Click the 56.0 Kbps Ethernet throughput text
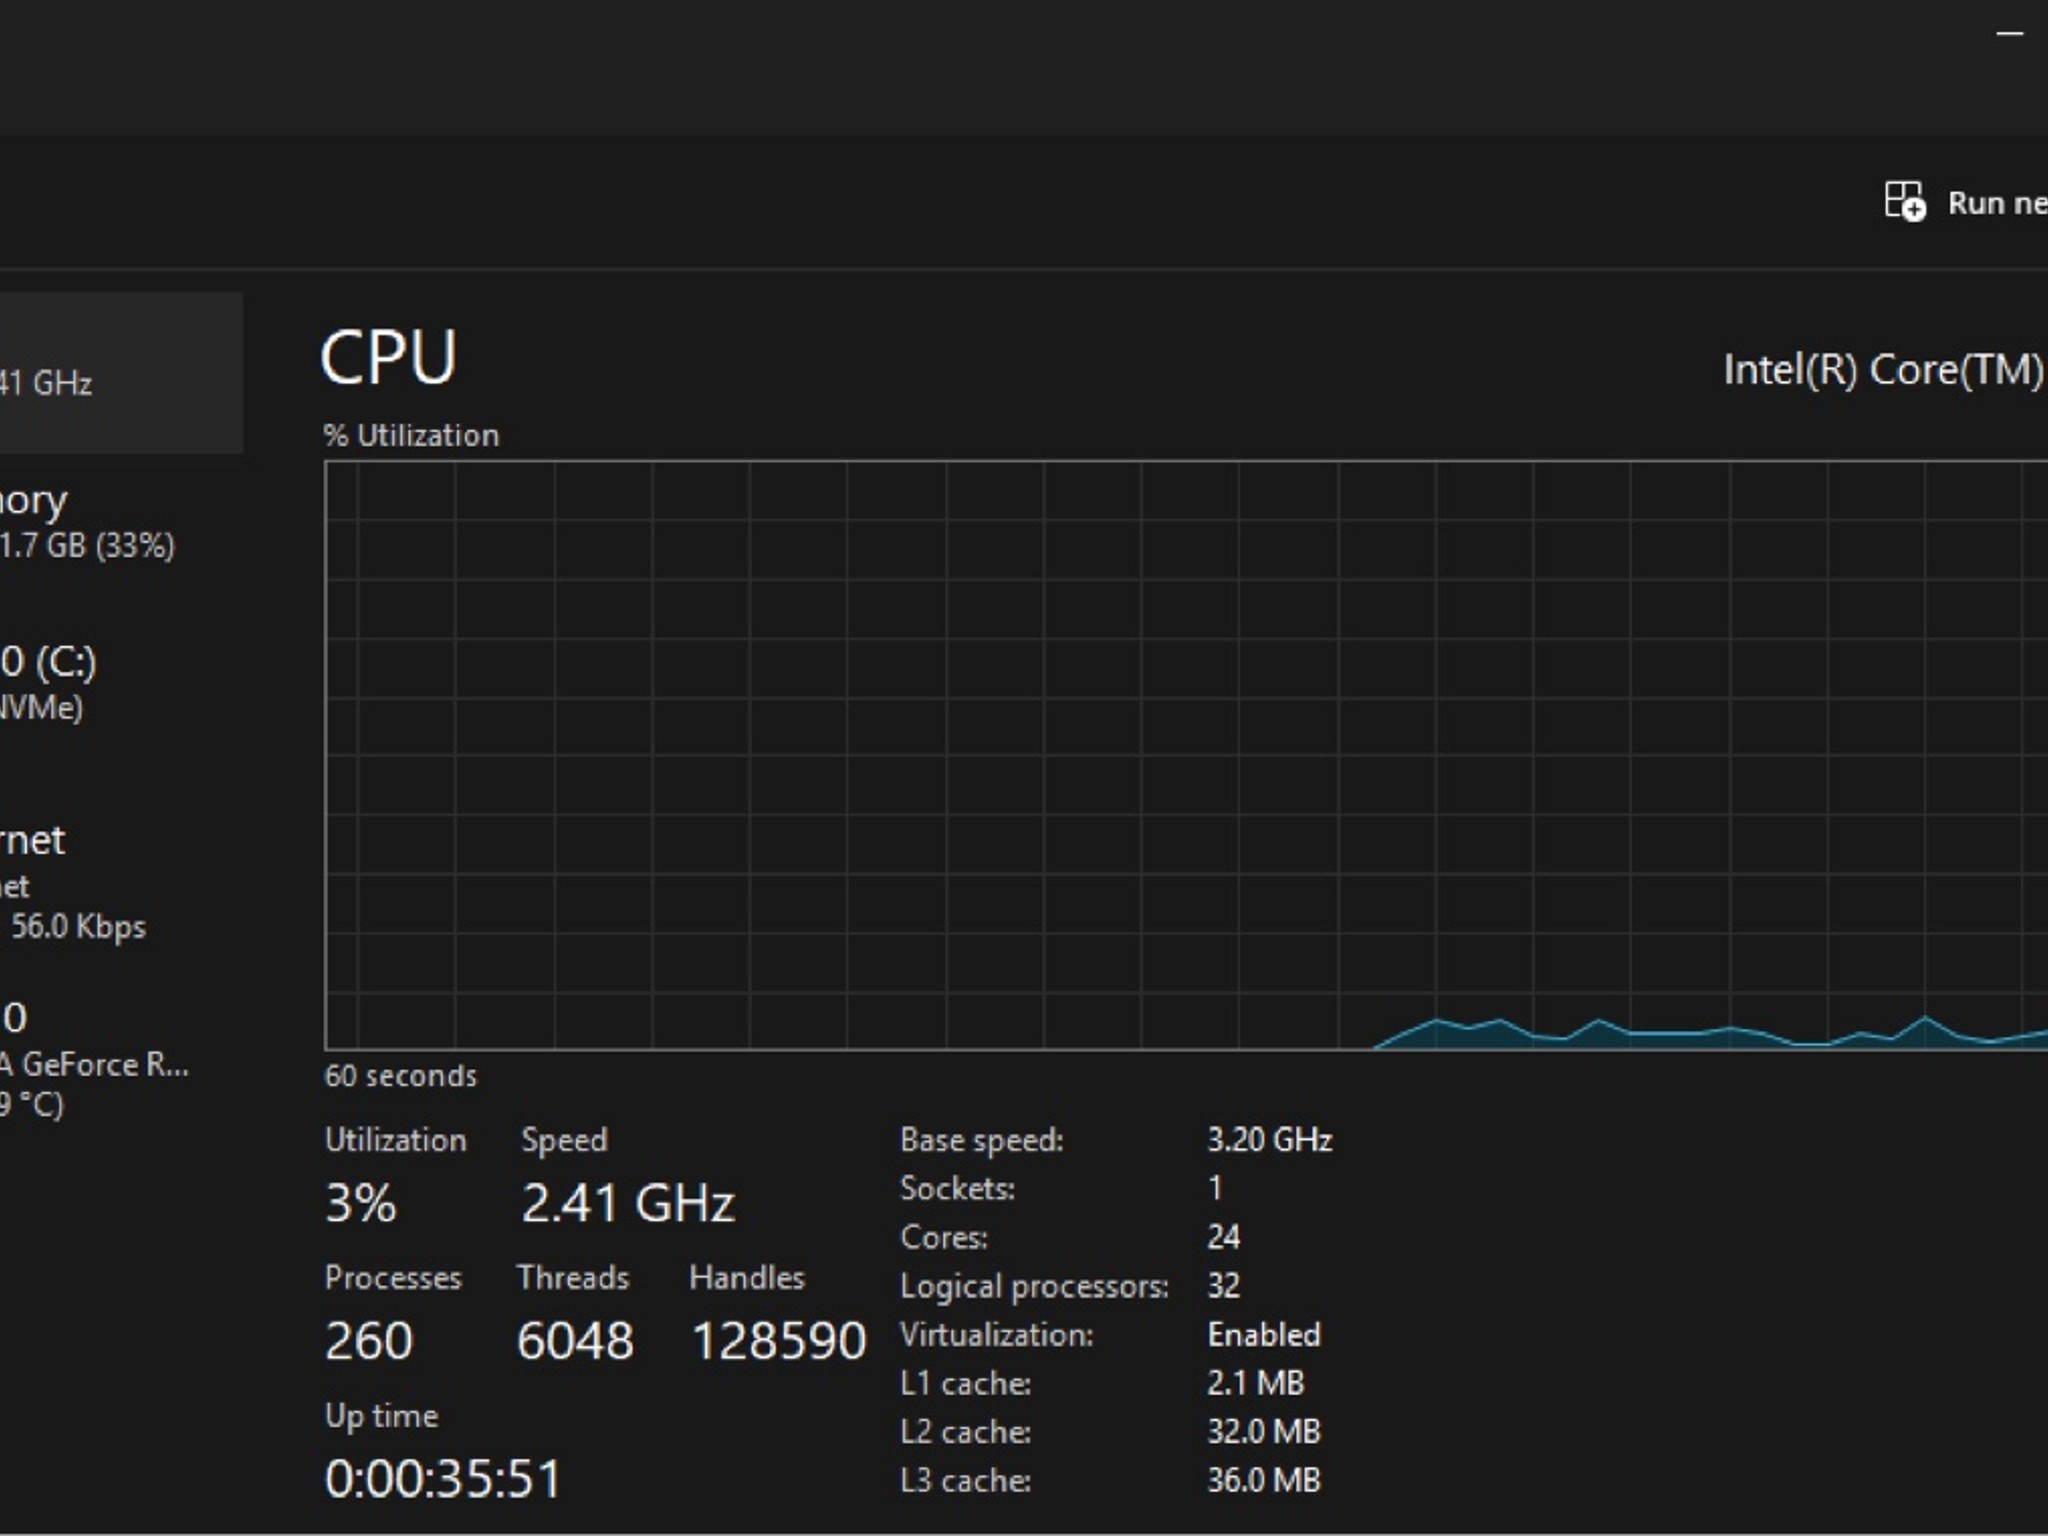Screen dimensions: 2048x1536 point(78,926)
